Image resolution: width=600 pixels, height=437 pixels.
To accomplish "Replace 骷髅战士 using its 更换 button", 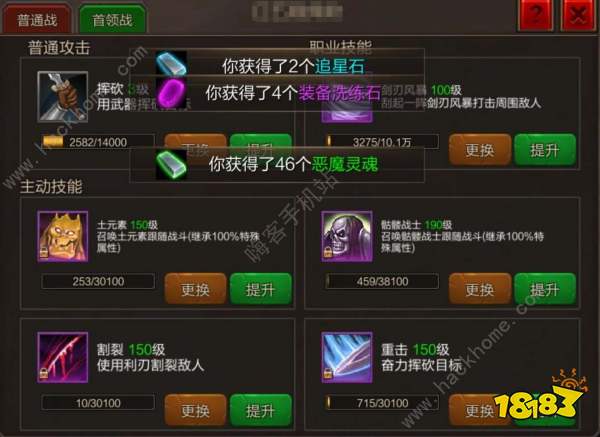I will (480, 289).
